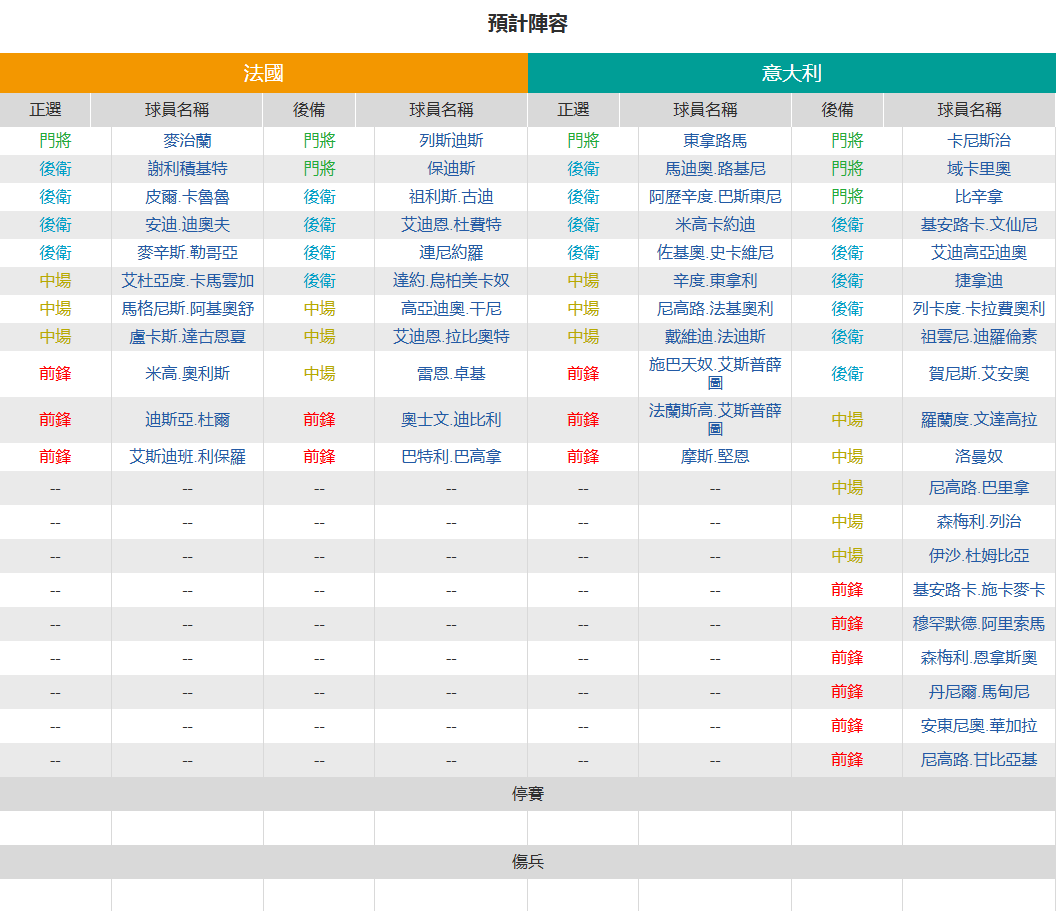Open 安東尼奧.華加拉 player page
The width and height of the screenshot is (1056, 911).
979,727
